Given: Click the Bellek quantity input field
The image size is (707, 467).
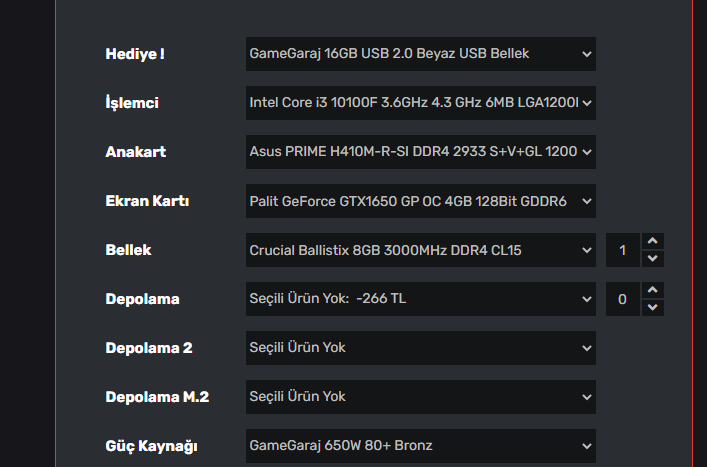Looking at the screenshot, I should (x=623, y=250).
